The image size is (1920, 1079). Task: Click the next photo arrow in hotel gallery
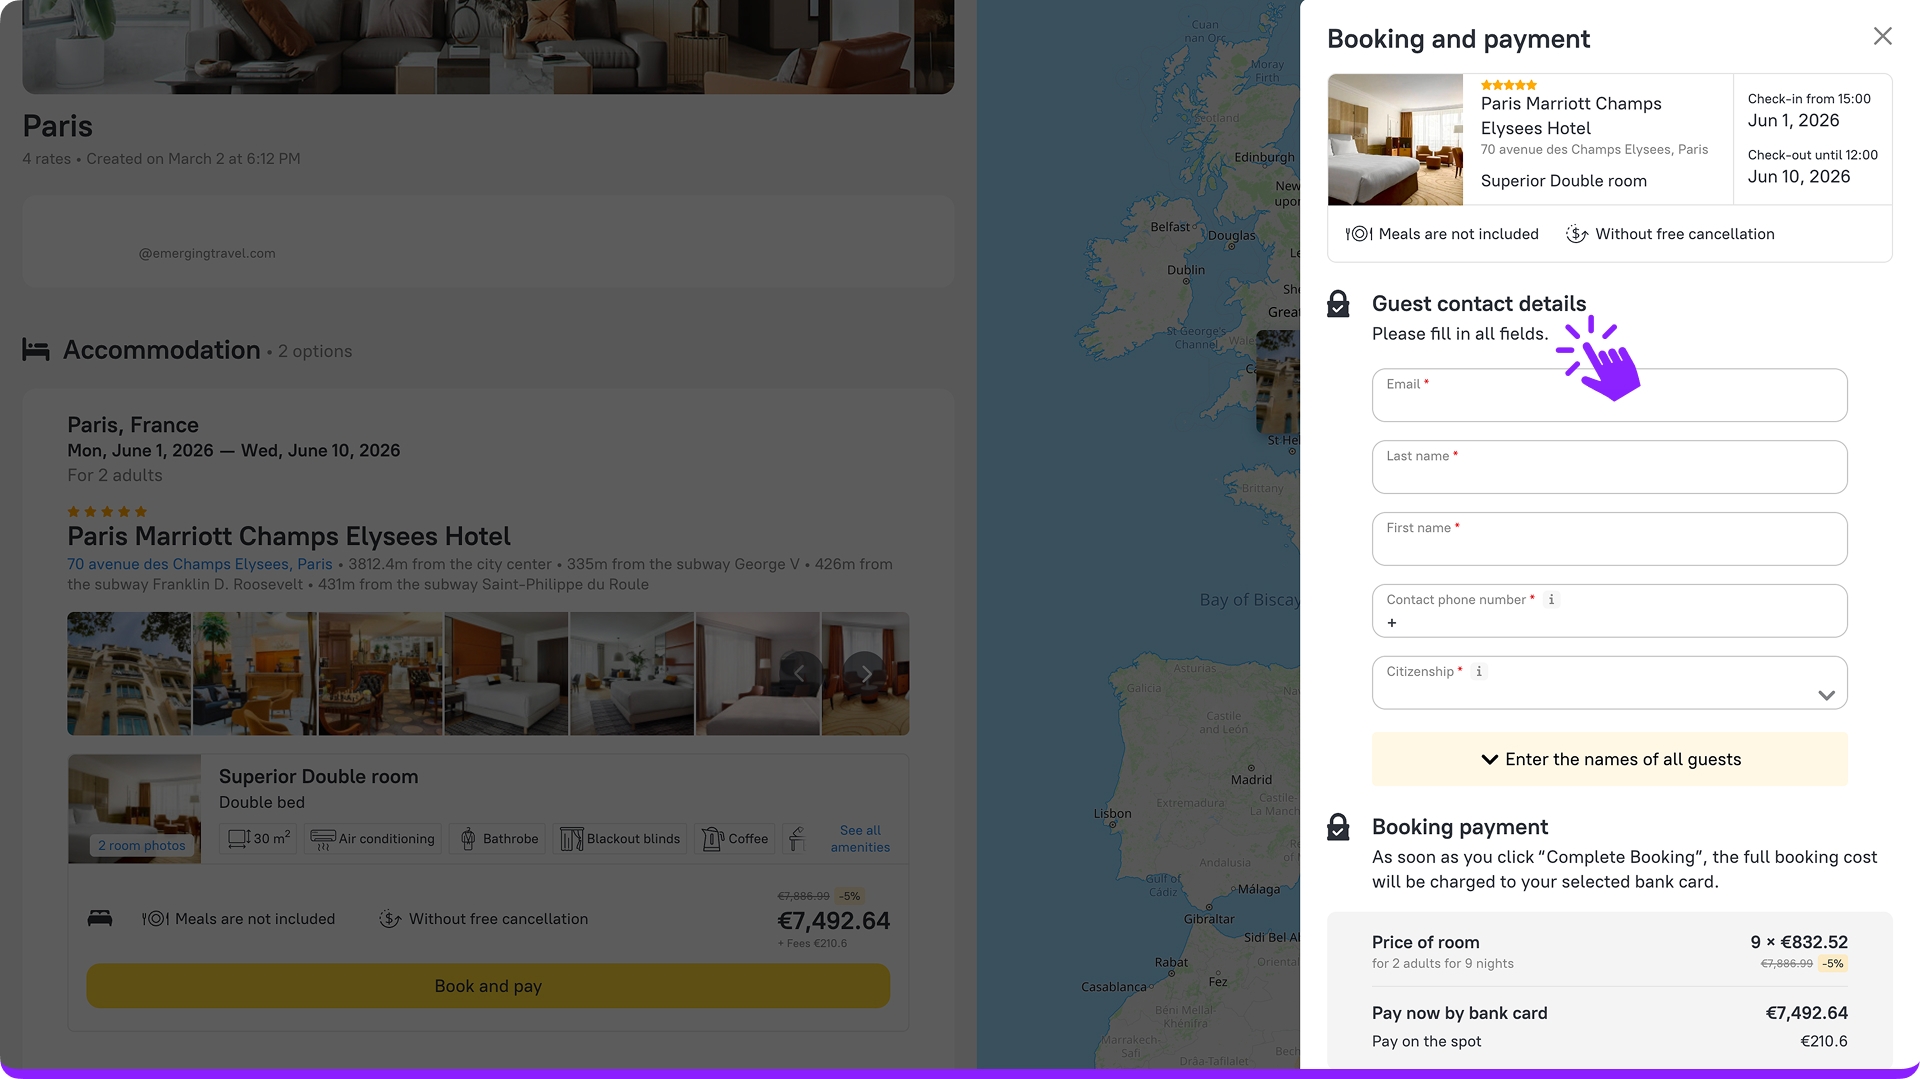point(865,674)
